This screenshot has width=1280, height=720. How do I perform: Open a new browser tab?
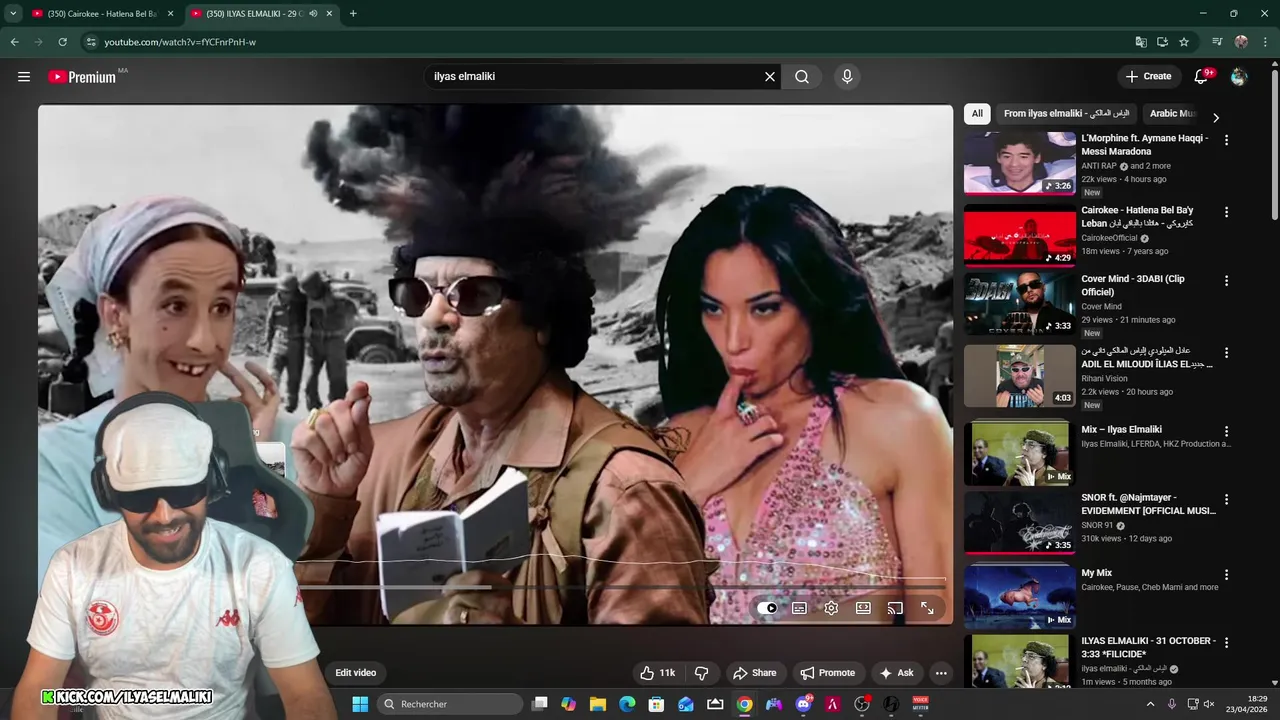(353, 14)
